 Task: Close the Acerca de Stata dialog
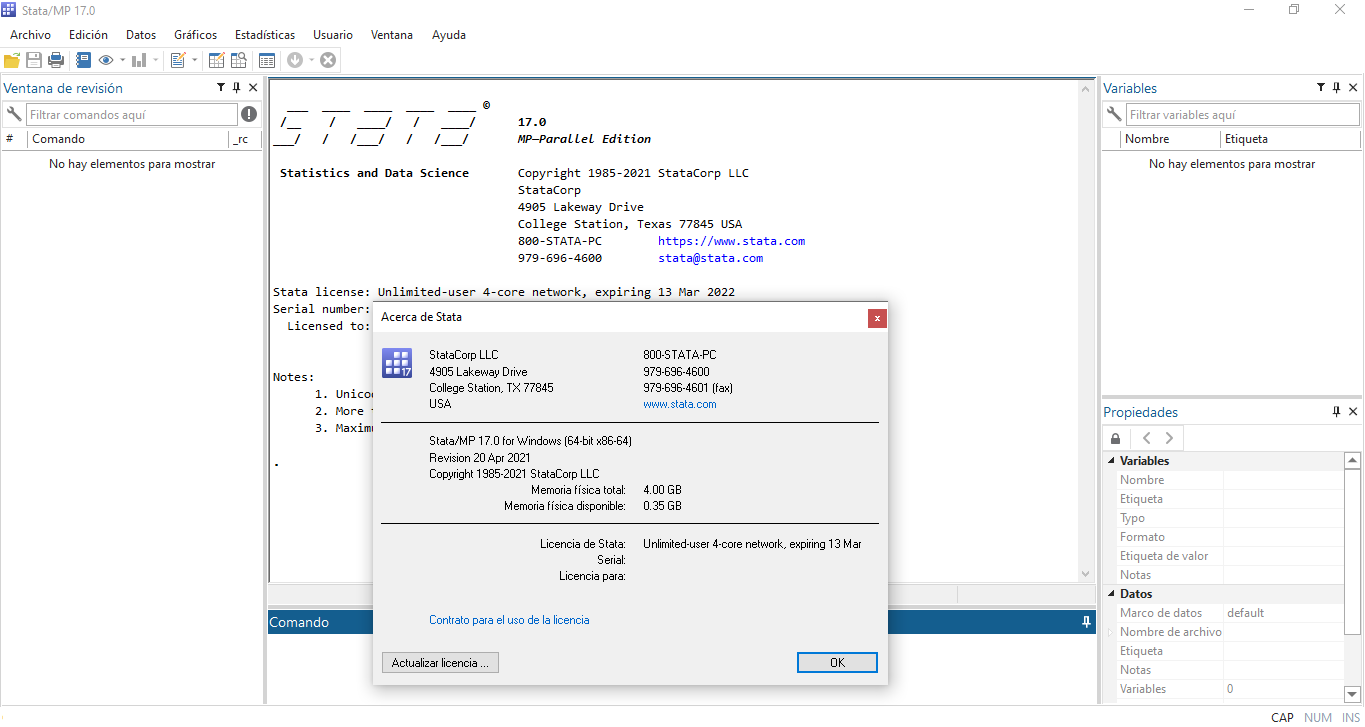point(877,318)
